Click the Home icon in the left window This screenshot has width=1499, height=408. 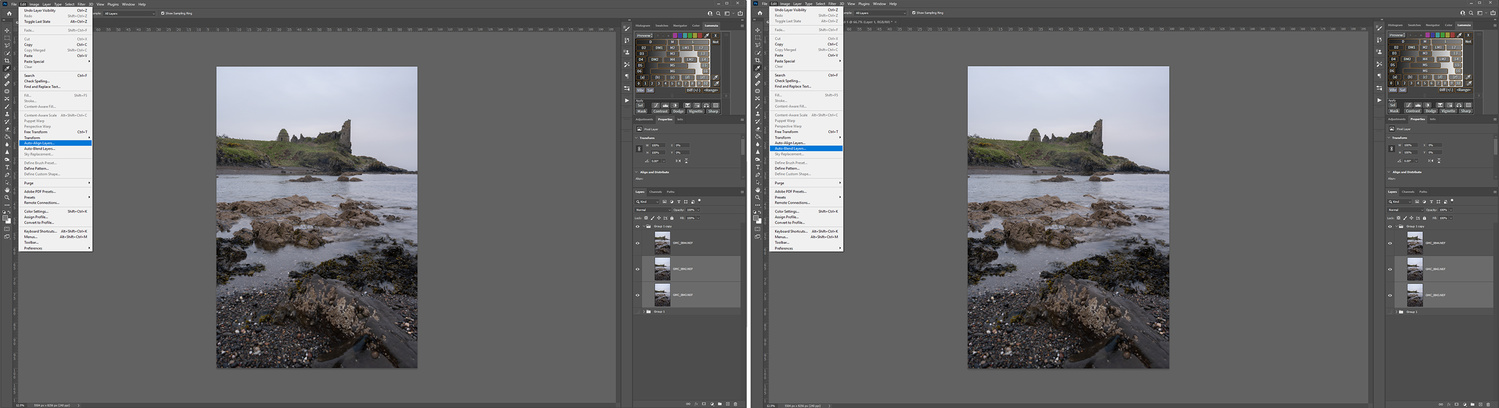point(9,13)
